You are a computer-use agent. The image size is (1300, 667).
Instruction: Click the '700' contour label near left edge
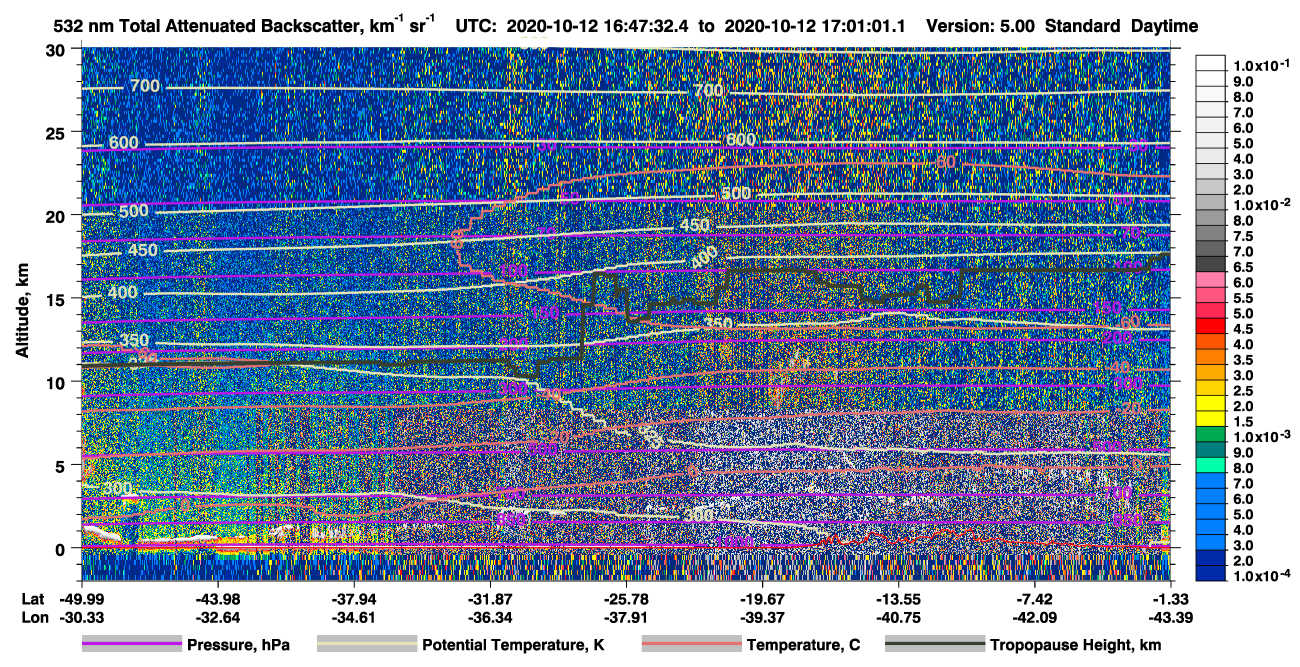[144, 87]
